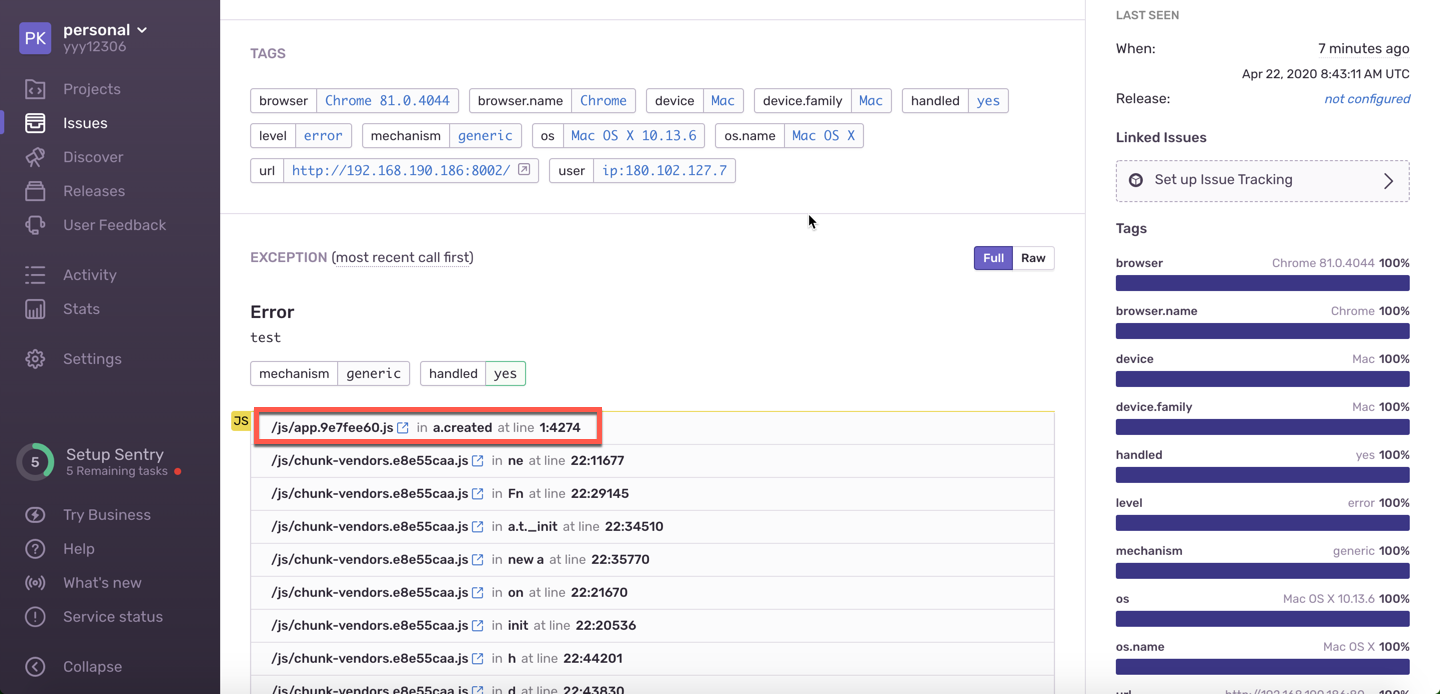Image resolution: width=1440 pixels, height=694 pixels.
Task: Toggle most recent call first ordering
Action: [x=402, y=258]
